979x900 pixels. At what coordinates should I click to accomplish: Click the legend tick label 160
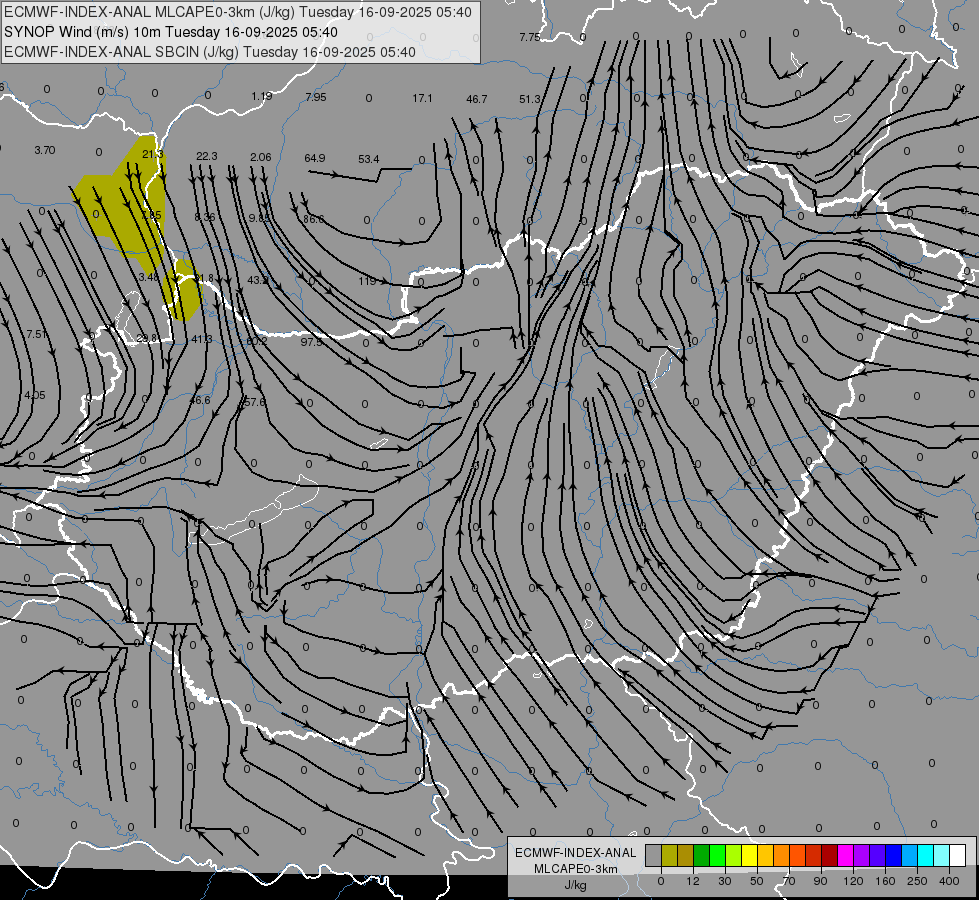(885, 881)
